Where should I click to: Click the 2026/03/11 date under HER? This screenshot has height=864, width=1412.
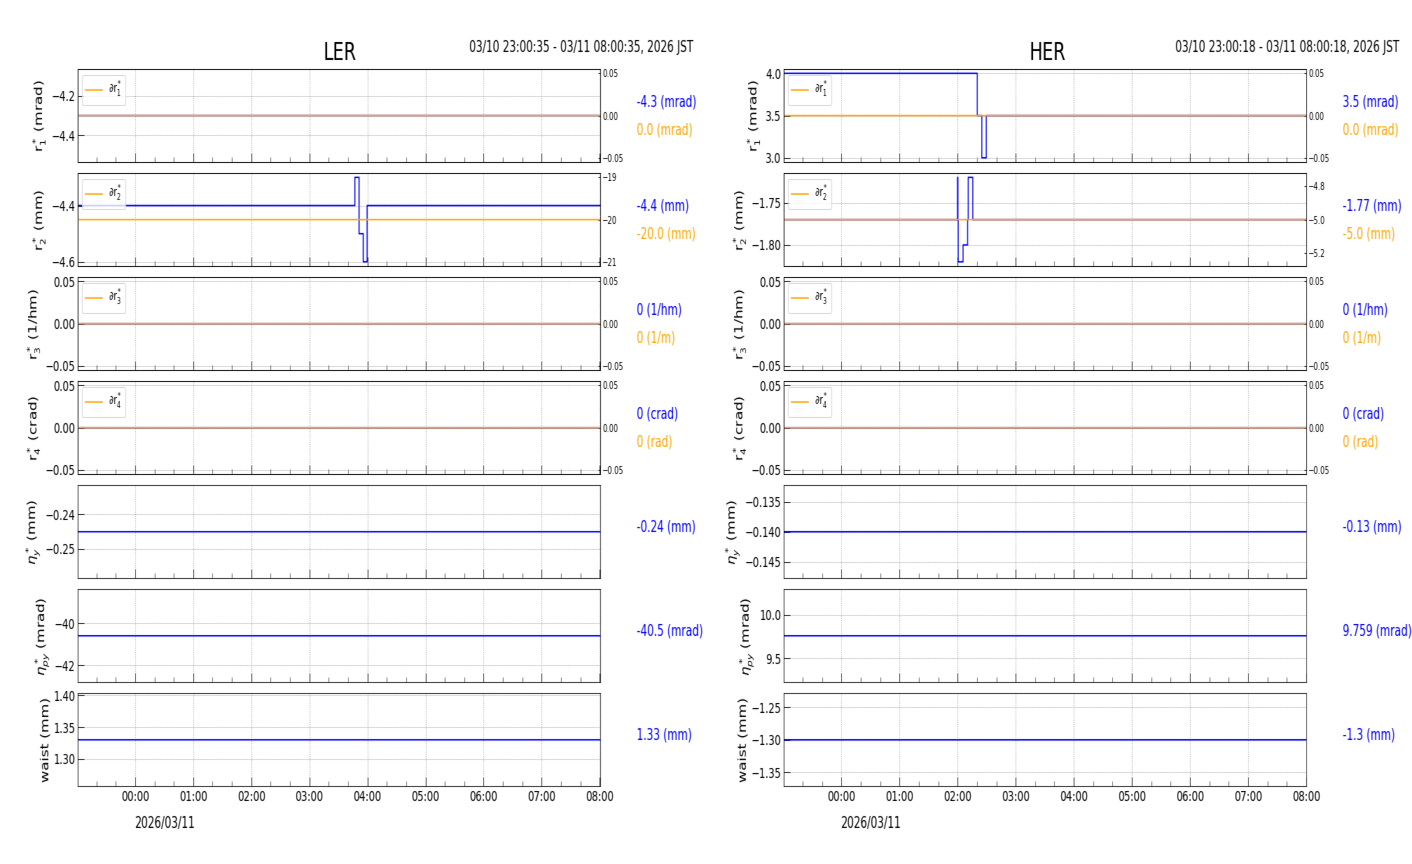pos(871,823)
